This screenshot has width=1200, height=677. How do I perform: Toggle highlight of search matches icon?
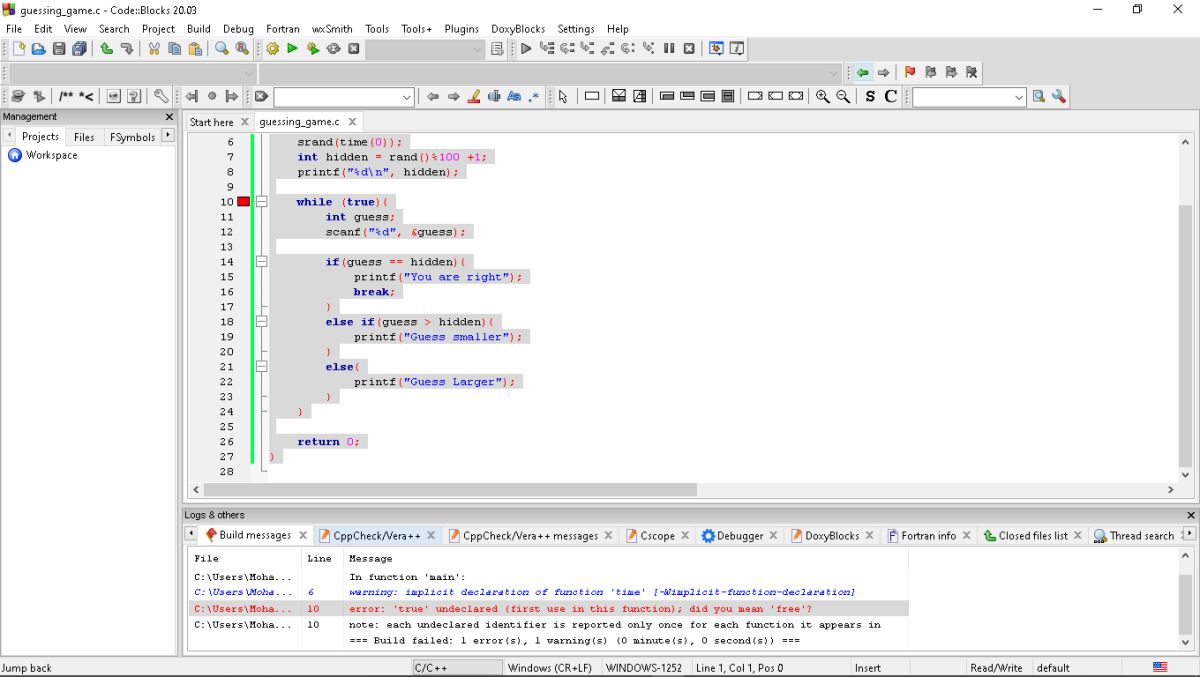pyautogui.click(x=474, y=97)
